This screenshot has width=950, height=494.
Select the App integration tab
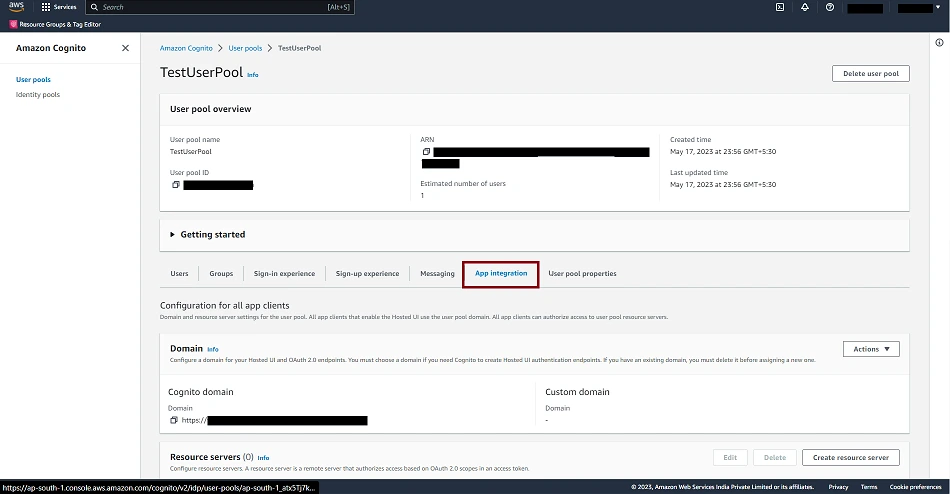pos(501,274)
